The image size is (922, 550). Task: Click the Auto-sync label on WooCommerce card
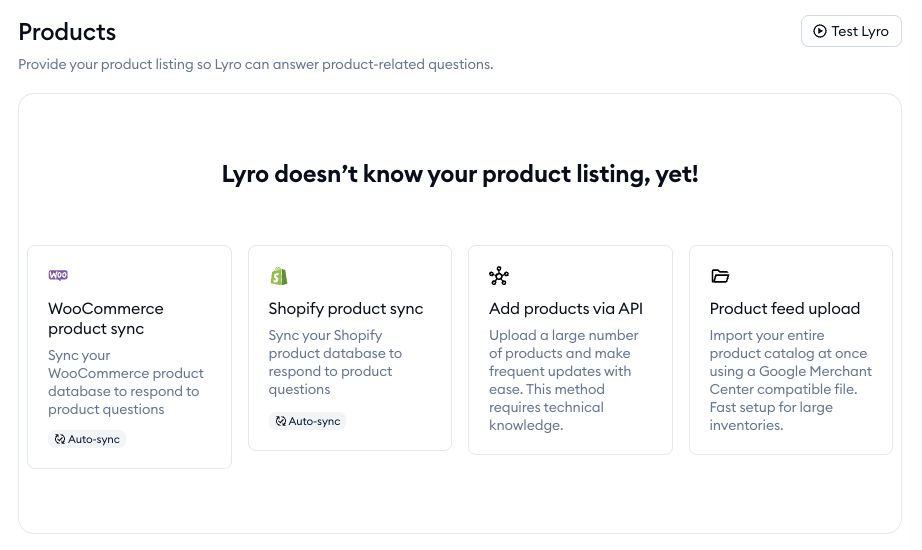[x=94, y=439]
